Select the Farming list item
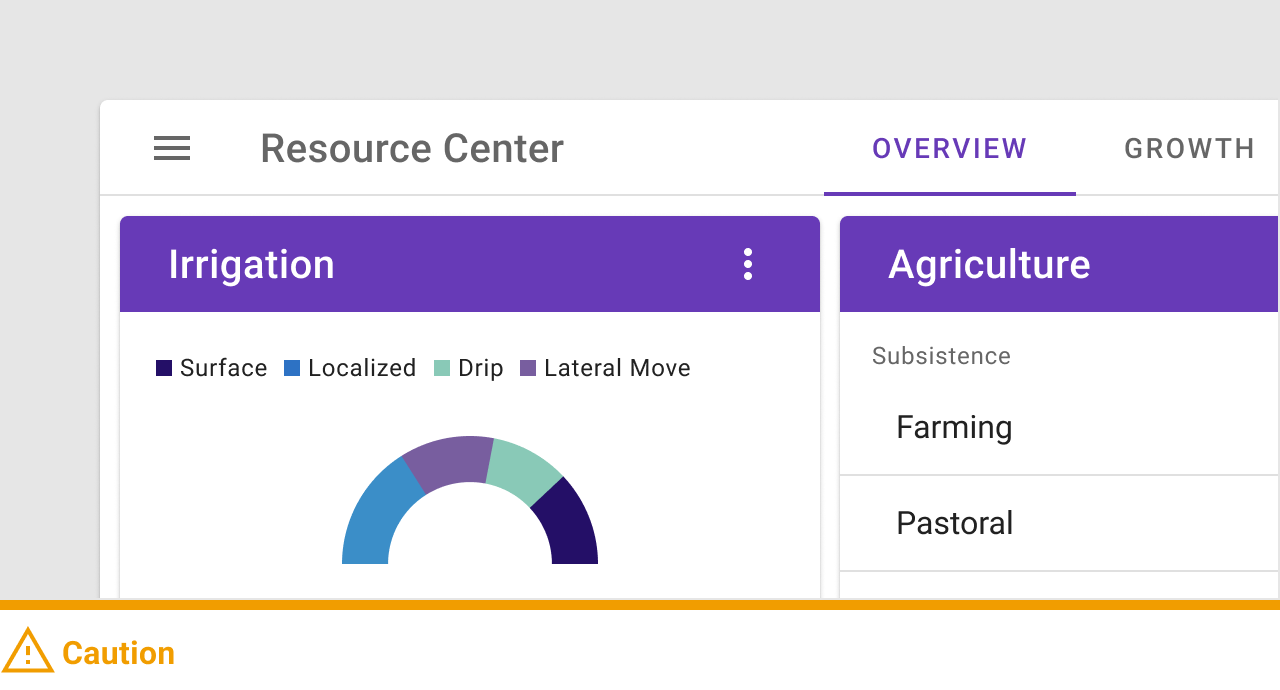The image size is (1280, 690). click(x=1060, y=427)
